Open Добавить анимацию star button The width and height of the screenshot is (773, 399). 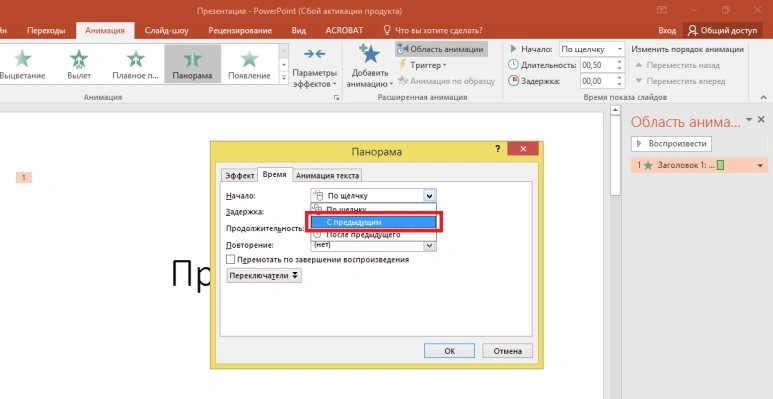[369, 54]
